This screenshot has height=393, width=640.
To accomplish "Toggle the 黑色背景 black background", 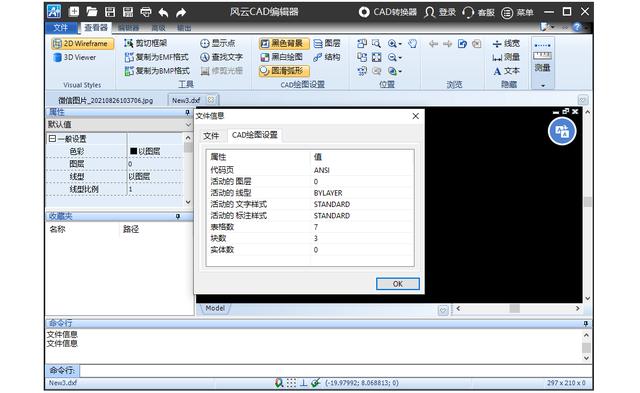I will 284,43.
